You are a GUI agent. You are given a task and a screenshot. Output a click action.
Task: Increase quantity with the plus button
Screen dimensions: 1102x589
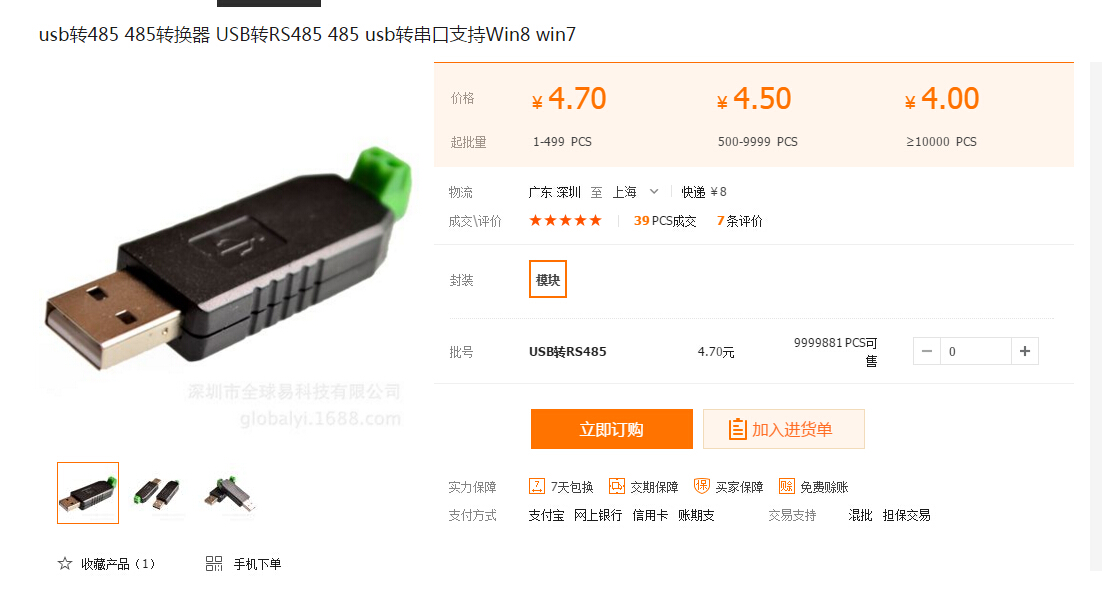(x=1025, y=351)
